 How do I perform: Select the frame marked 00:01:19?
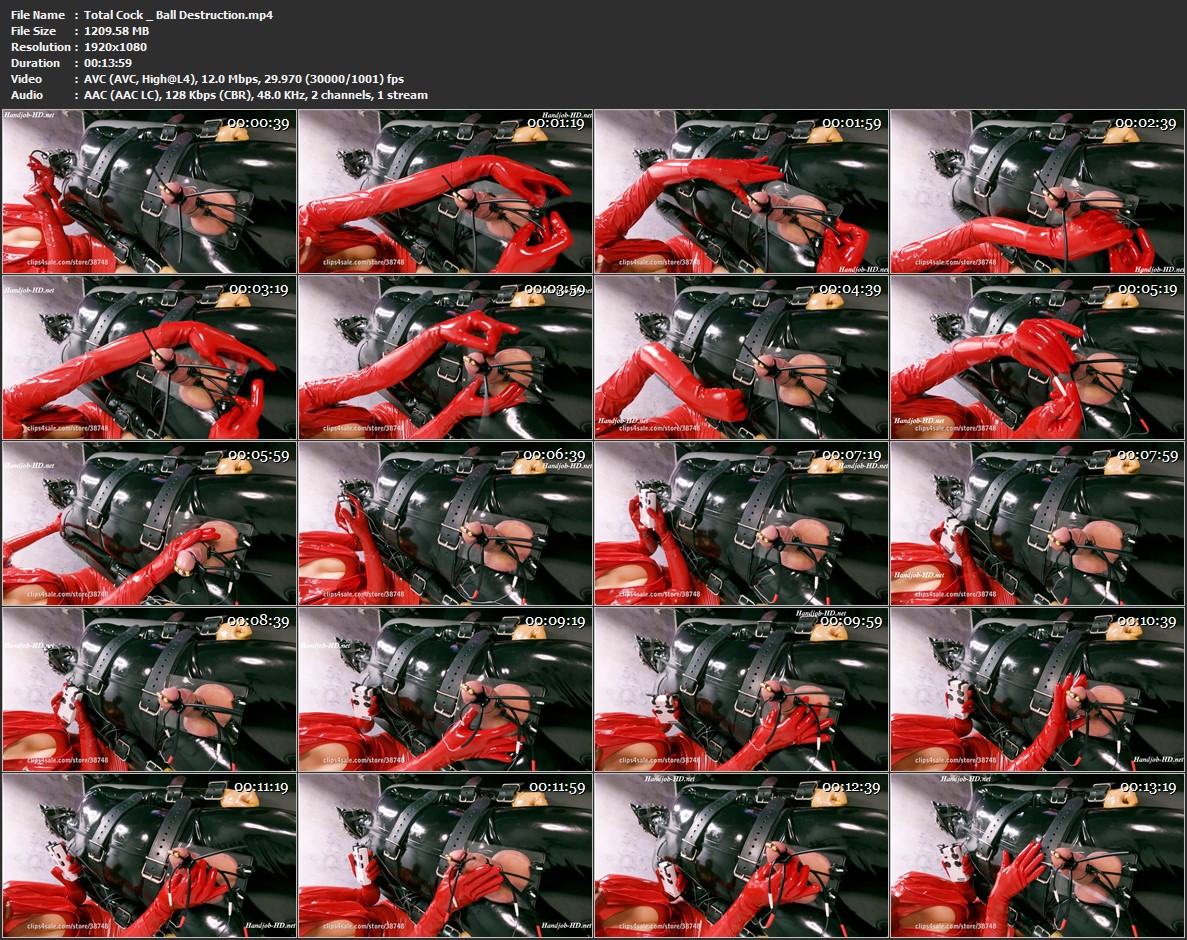click(445, 192)
